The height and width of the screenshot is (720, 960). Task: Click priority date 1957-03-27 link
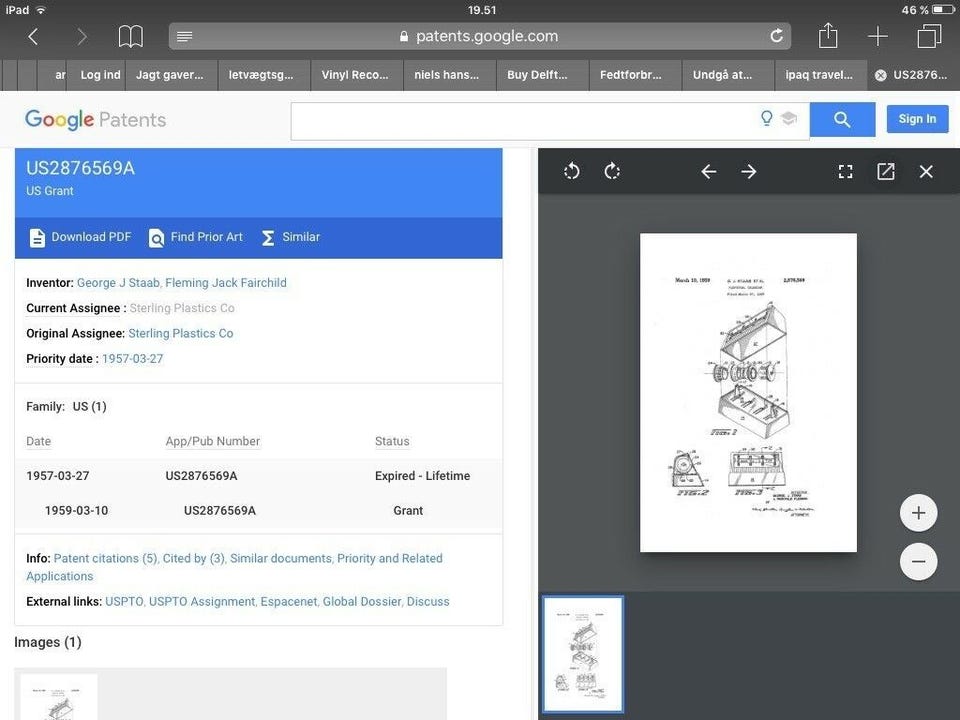coord(132,359)
